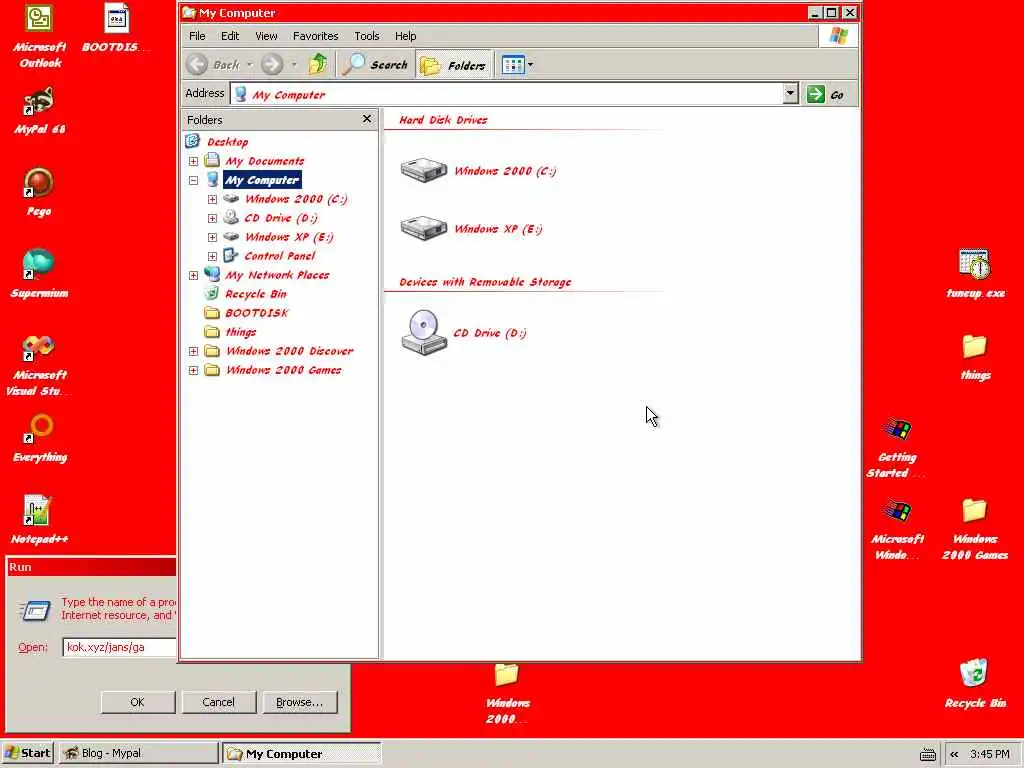Select Desktop in folder tree
This screenshot has height=768, width=1024.
click(x=227, y=142)
